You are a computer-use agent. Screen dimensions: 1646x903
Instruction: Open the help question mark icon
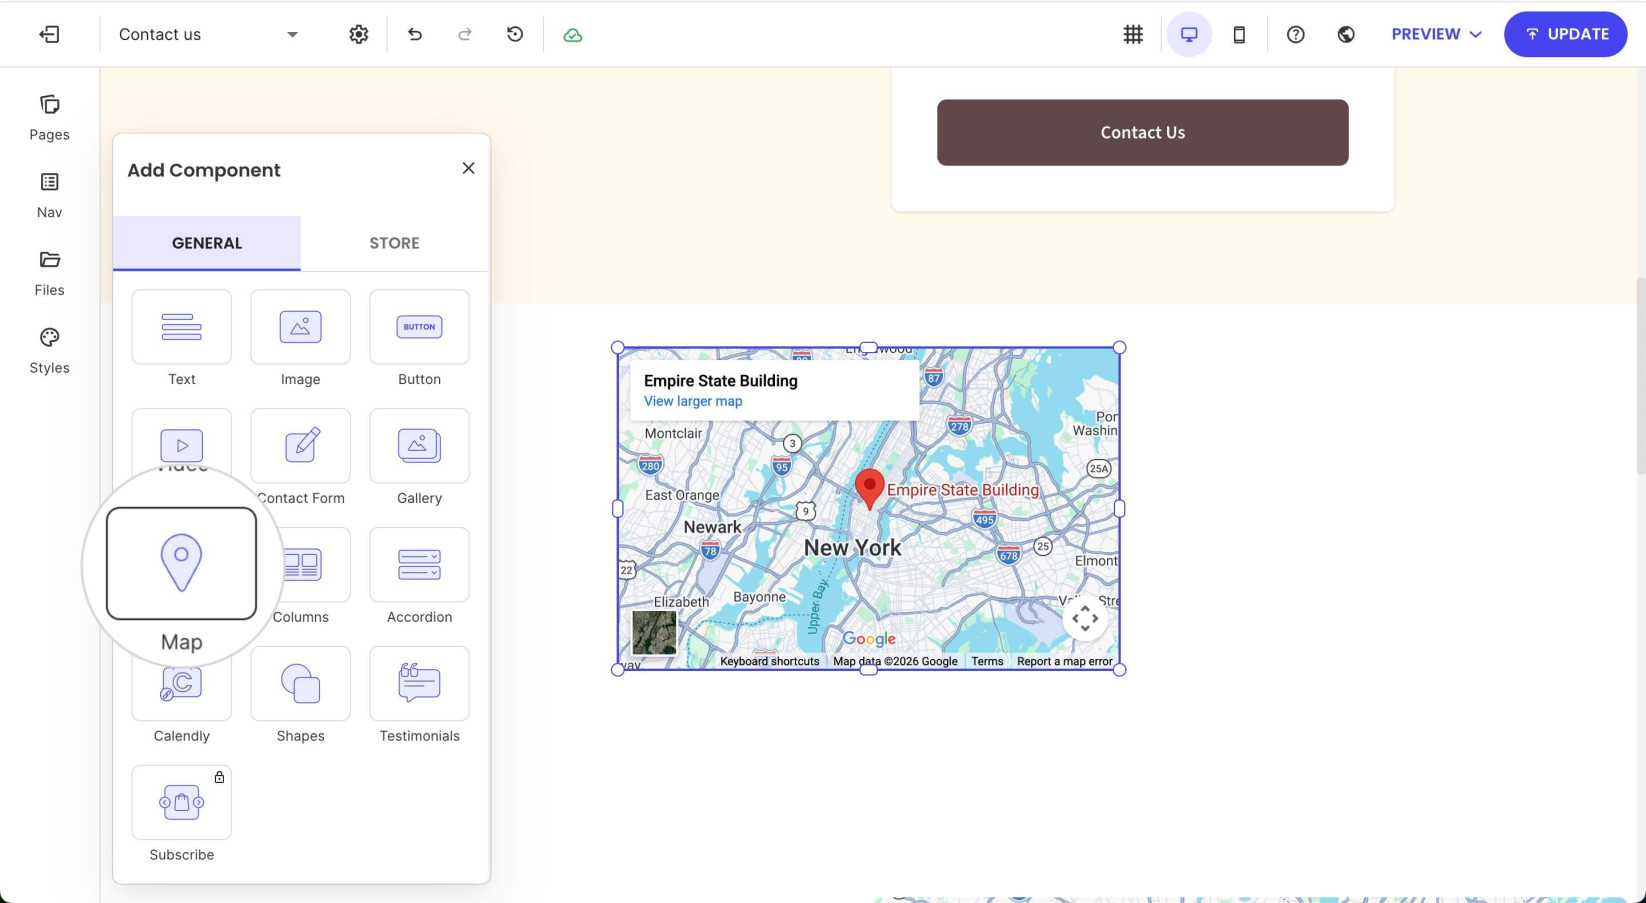pos(1296,34)
